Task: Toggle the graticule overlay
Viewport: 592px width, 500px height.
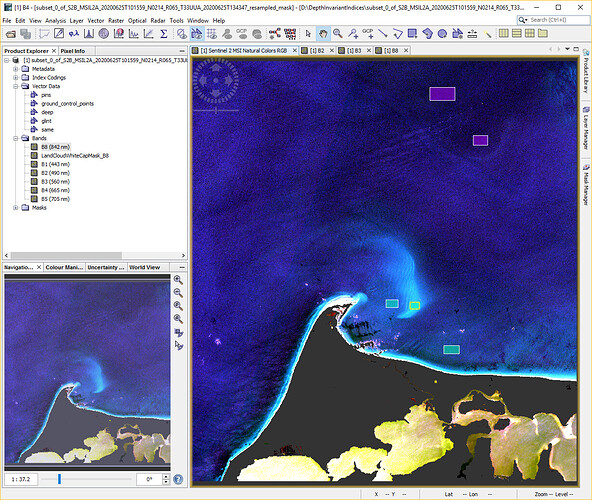Action: [x=212, y=34]
